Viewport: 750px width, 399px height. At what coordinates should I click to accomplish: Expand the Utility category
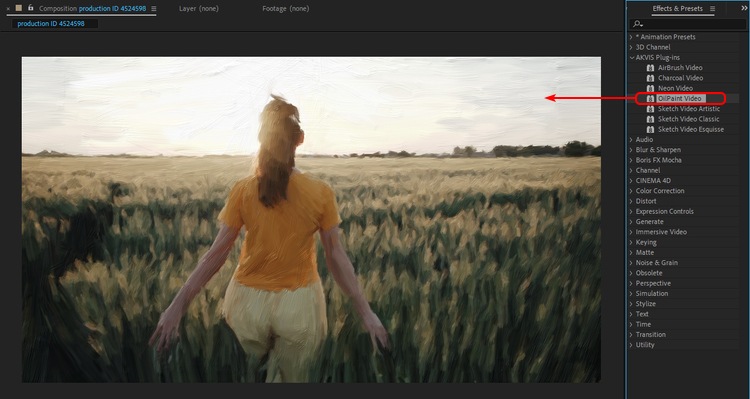pyautogui.click(x=631, y=345)
